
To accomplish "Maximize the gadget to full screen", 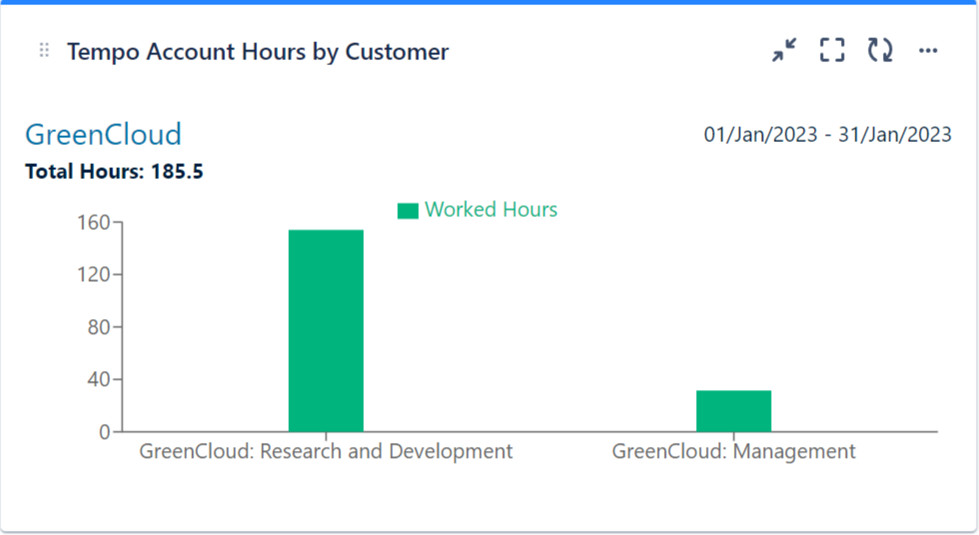I will pyautogui.click(x=832, y=51).
